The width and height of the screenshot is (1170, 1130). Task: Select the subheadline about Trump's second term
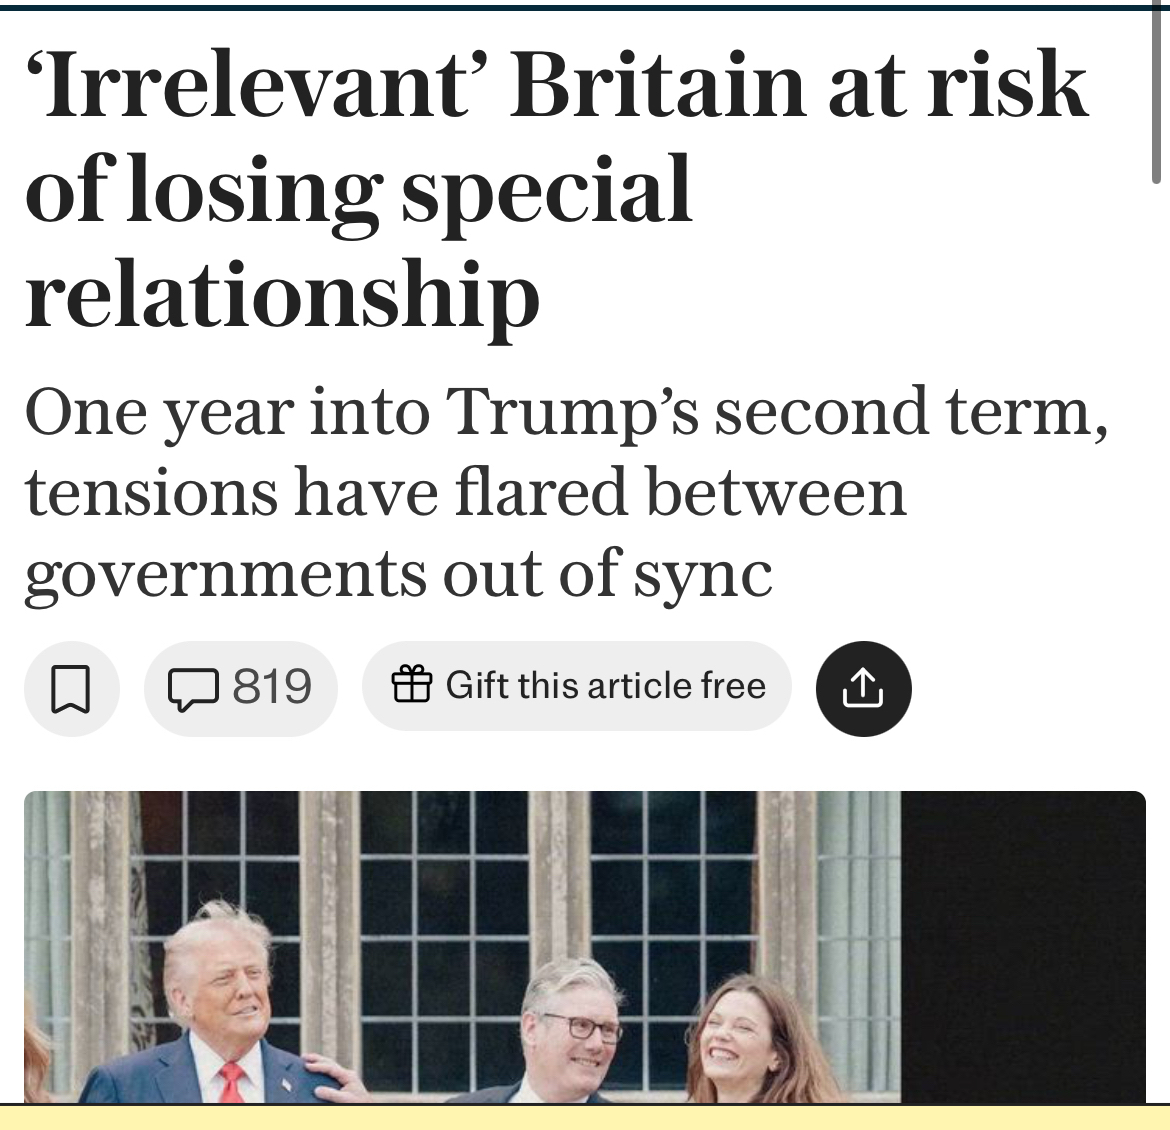pyautogui.click(x=566, y=412)
